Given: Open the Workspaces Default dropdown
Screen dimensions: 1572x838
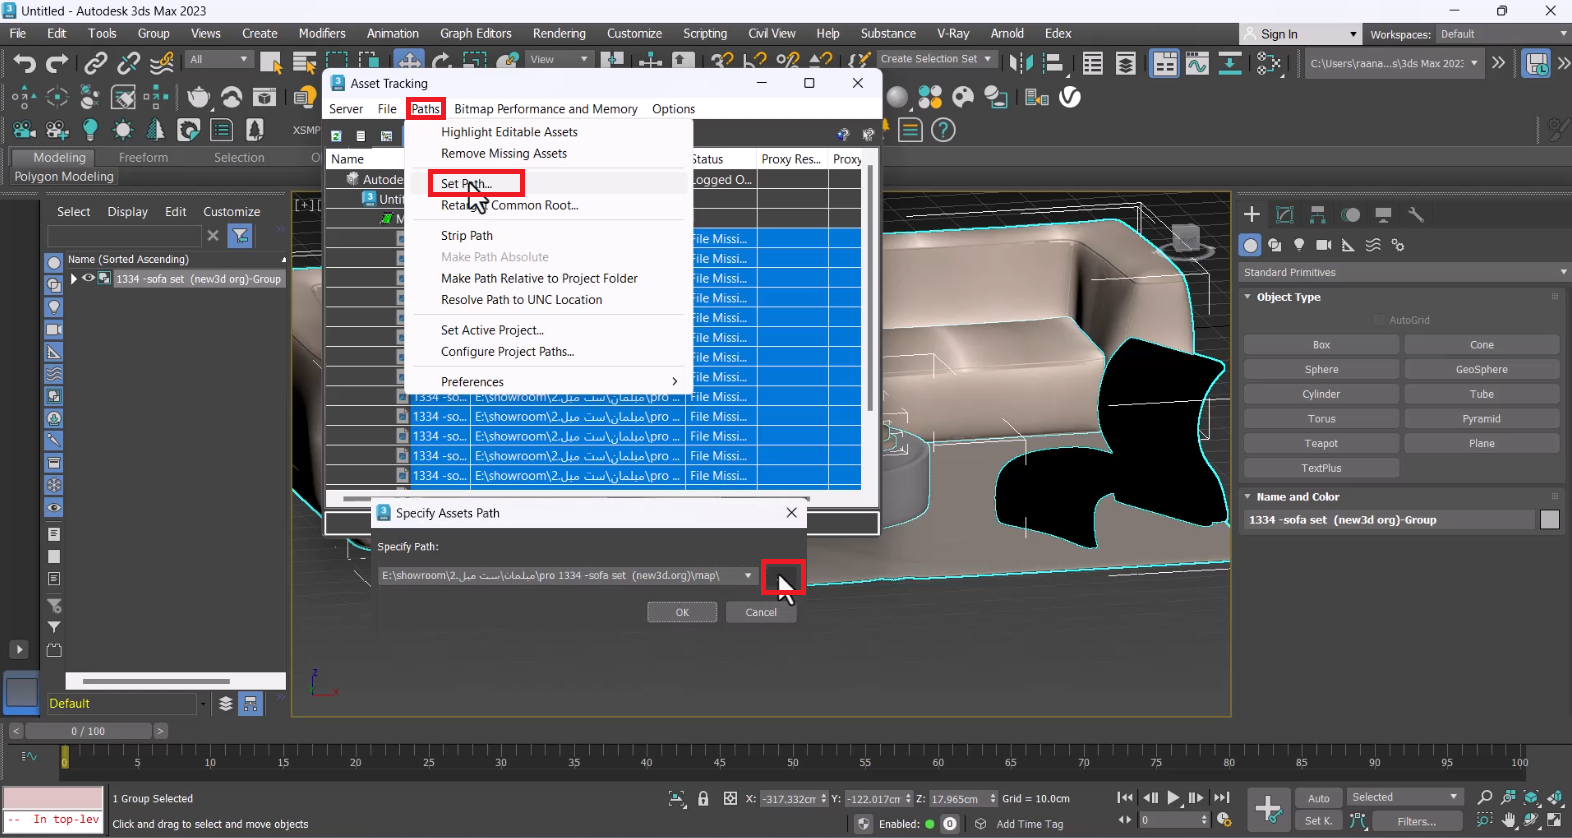Looking at the screenshot, I should click(x=1502, y=34).
